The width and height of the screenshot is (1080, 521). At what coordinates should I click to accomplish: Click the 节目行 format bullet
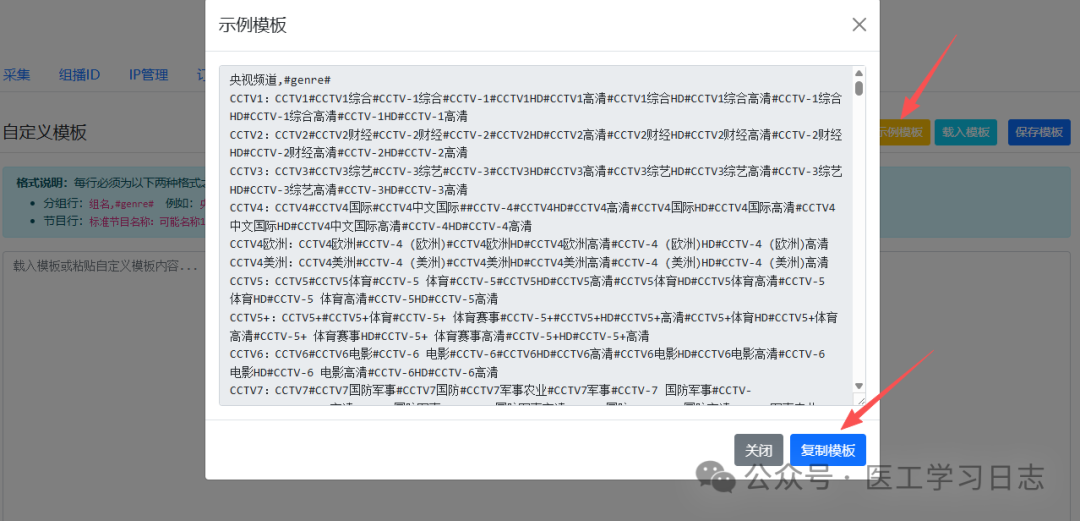124,221
